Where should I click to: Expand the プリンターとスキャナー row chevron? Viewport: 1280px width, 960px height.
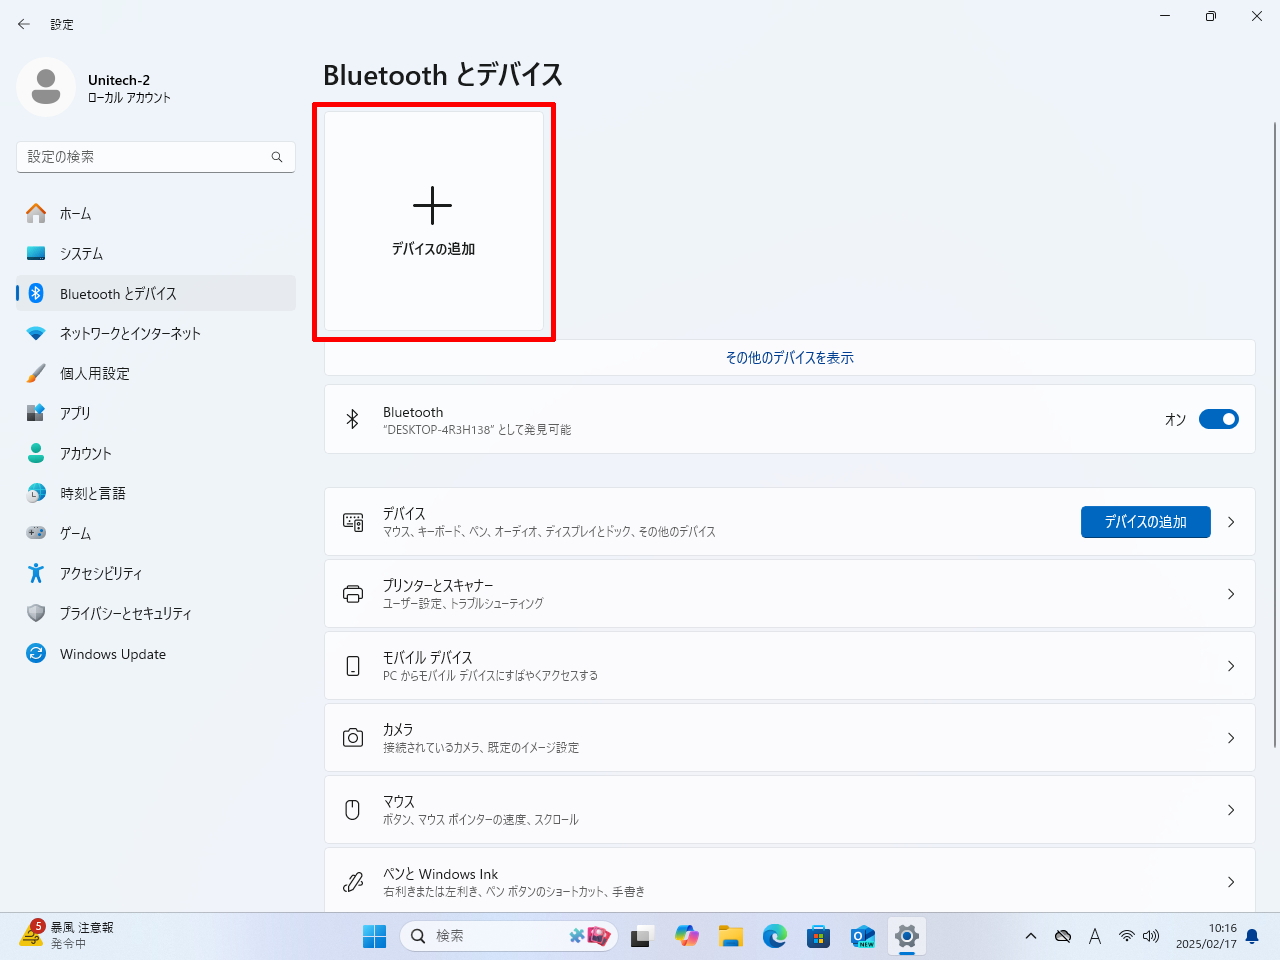[1231, 594]
